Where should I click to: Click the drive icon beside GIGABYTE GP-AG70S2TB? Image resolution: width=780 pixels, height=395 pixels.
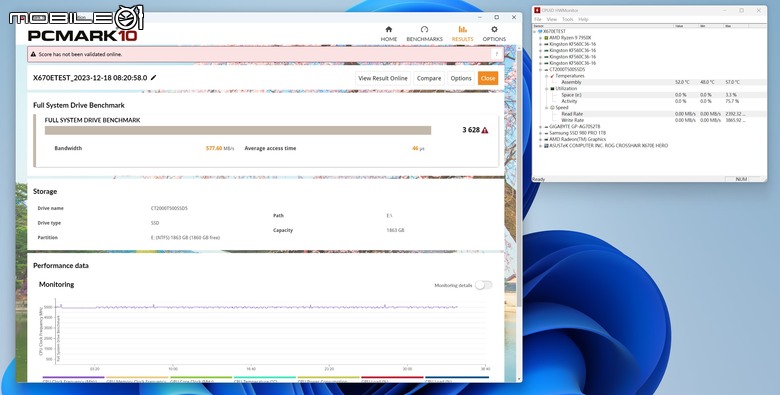(546, 127)
